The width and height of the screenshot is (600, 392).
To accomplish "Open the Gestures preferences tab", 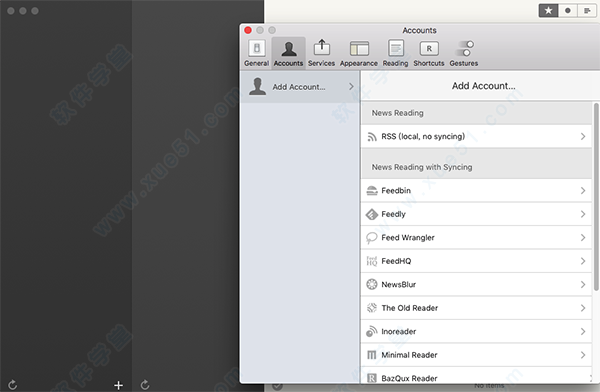I will click(464, 53).
